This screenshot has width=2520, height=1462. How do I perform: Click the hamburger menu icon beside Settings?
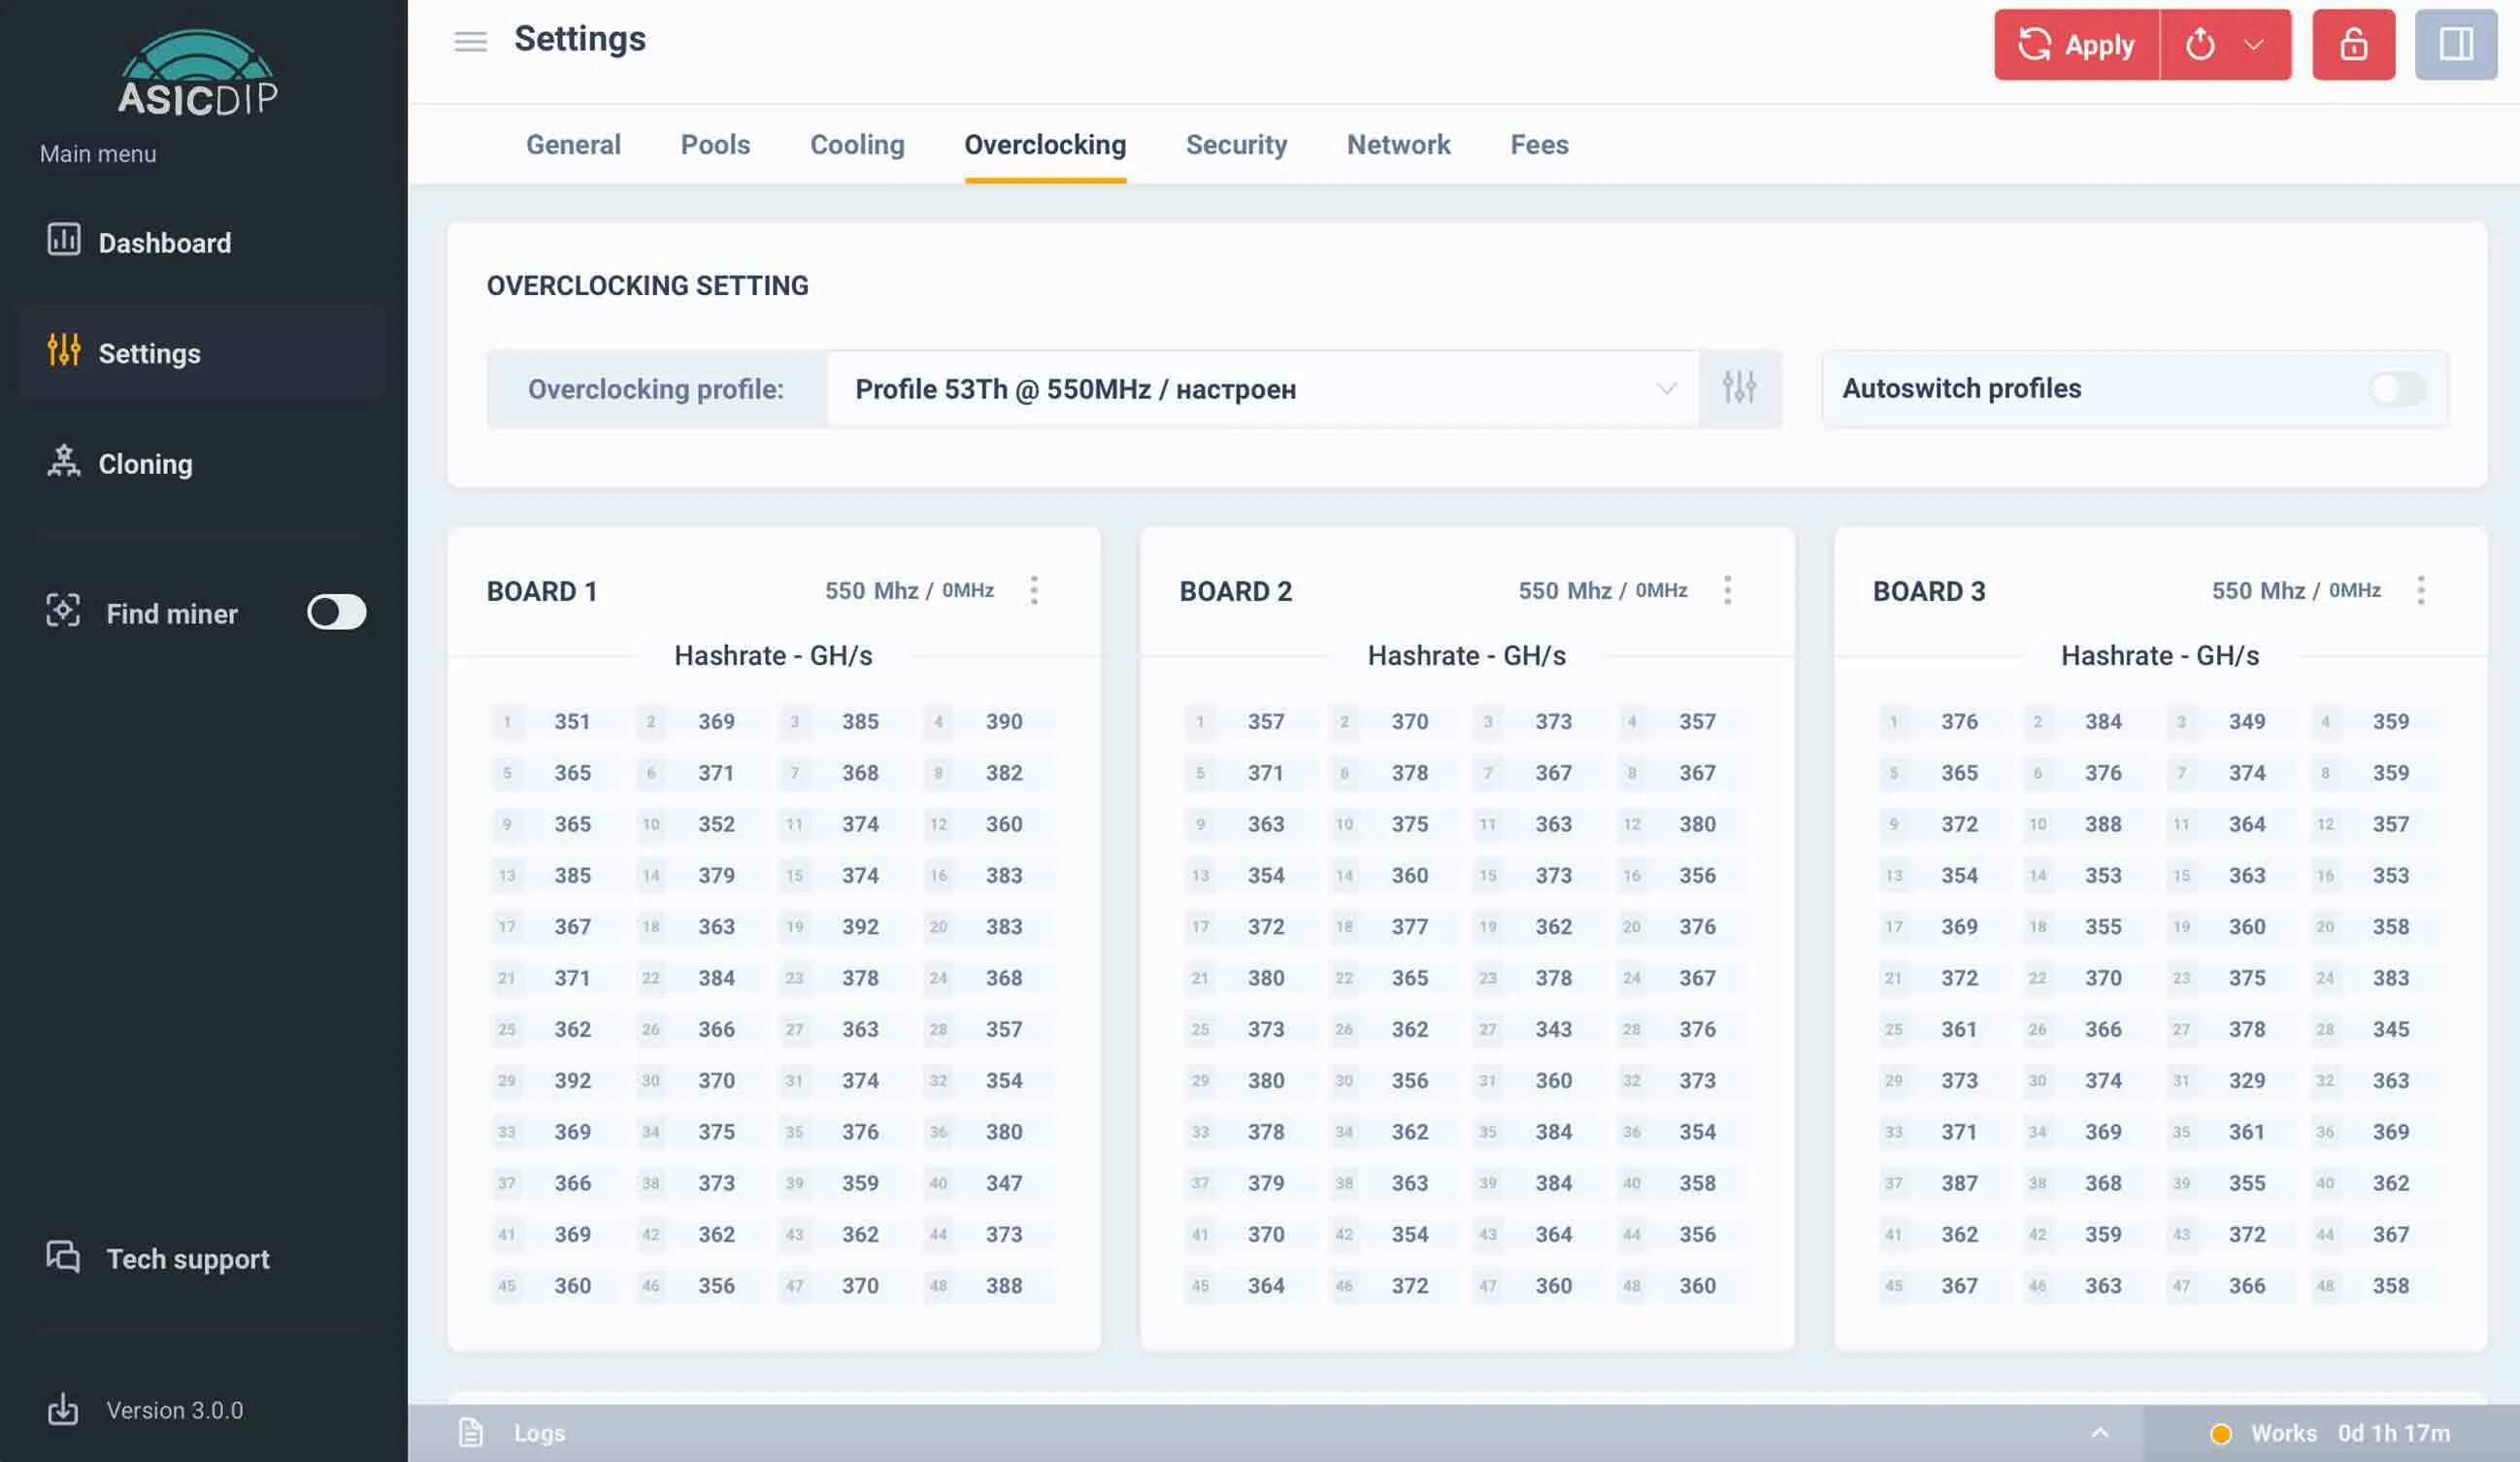pos(470,41)
